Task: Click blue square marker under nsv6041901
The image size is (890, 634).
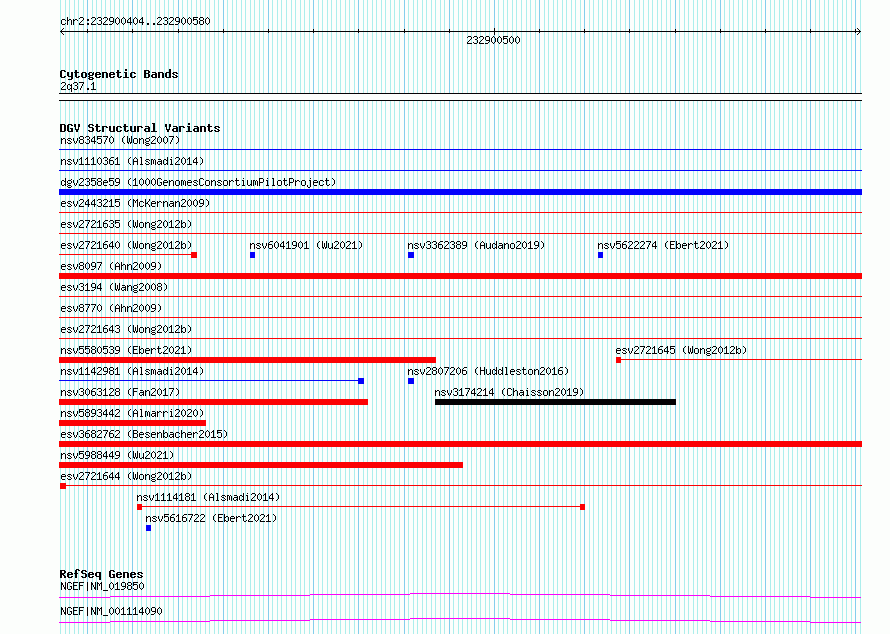Action: pos(253,255)
